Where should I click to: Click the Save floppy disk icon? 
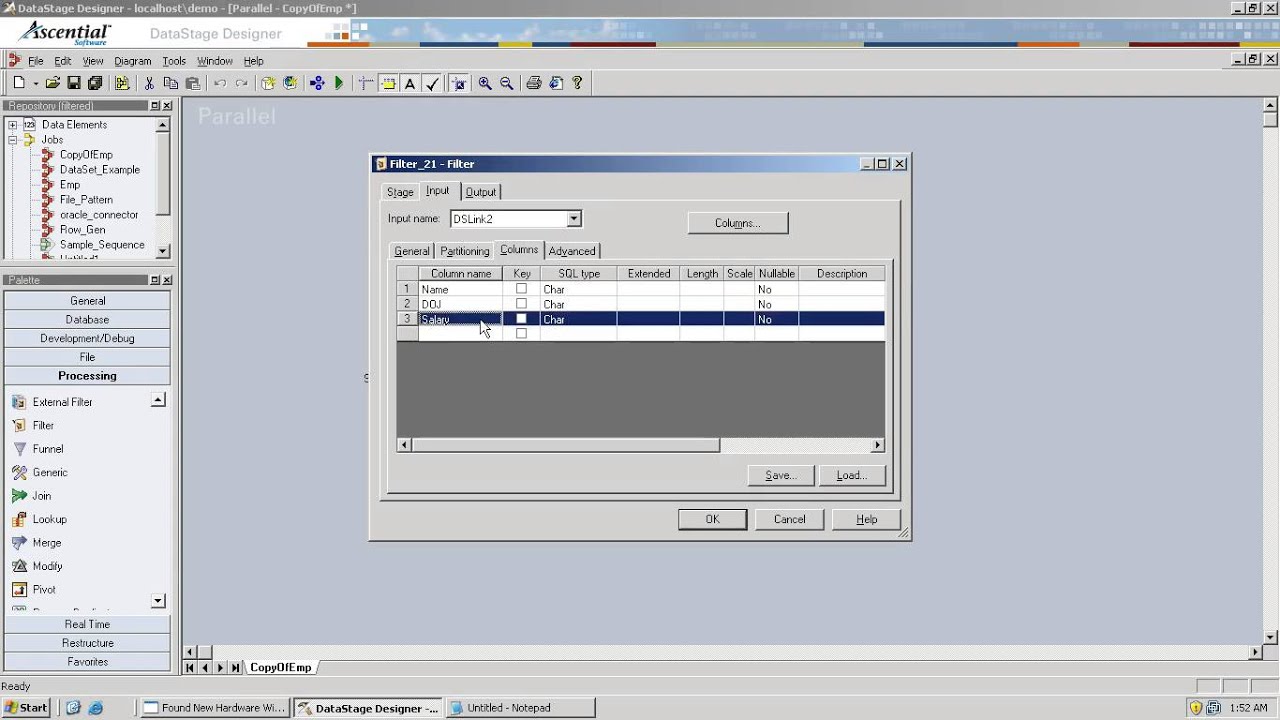point(74,84)
